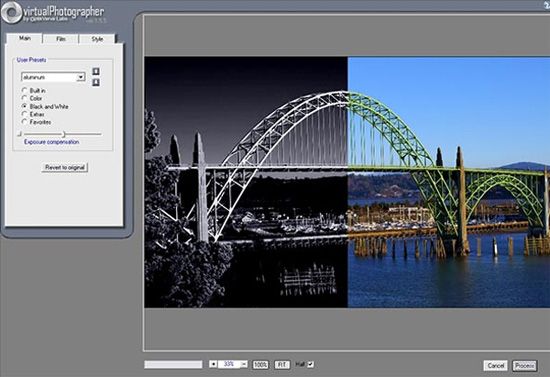550x377 pixels.
Task: Click the small zoom-in button right of 33%
Action: tap(244, 364)
